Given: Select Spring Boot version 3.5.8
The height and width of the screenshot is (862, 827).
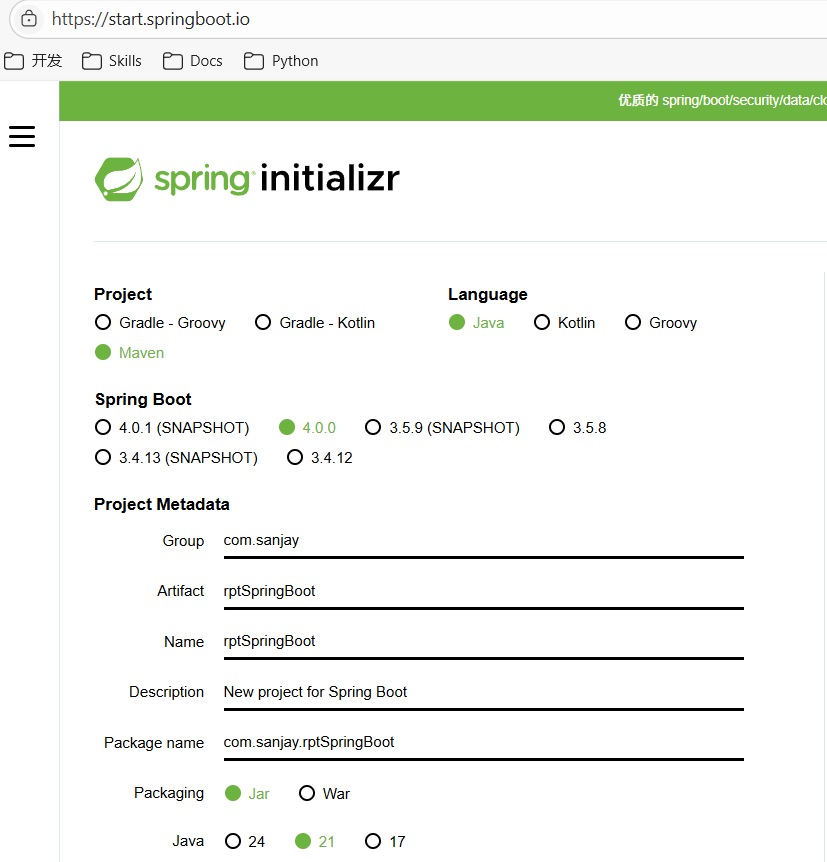Looking at the screenshot, I should [577, 428].
